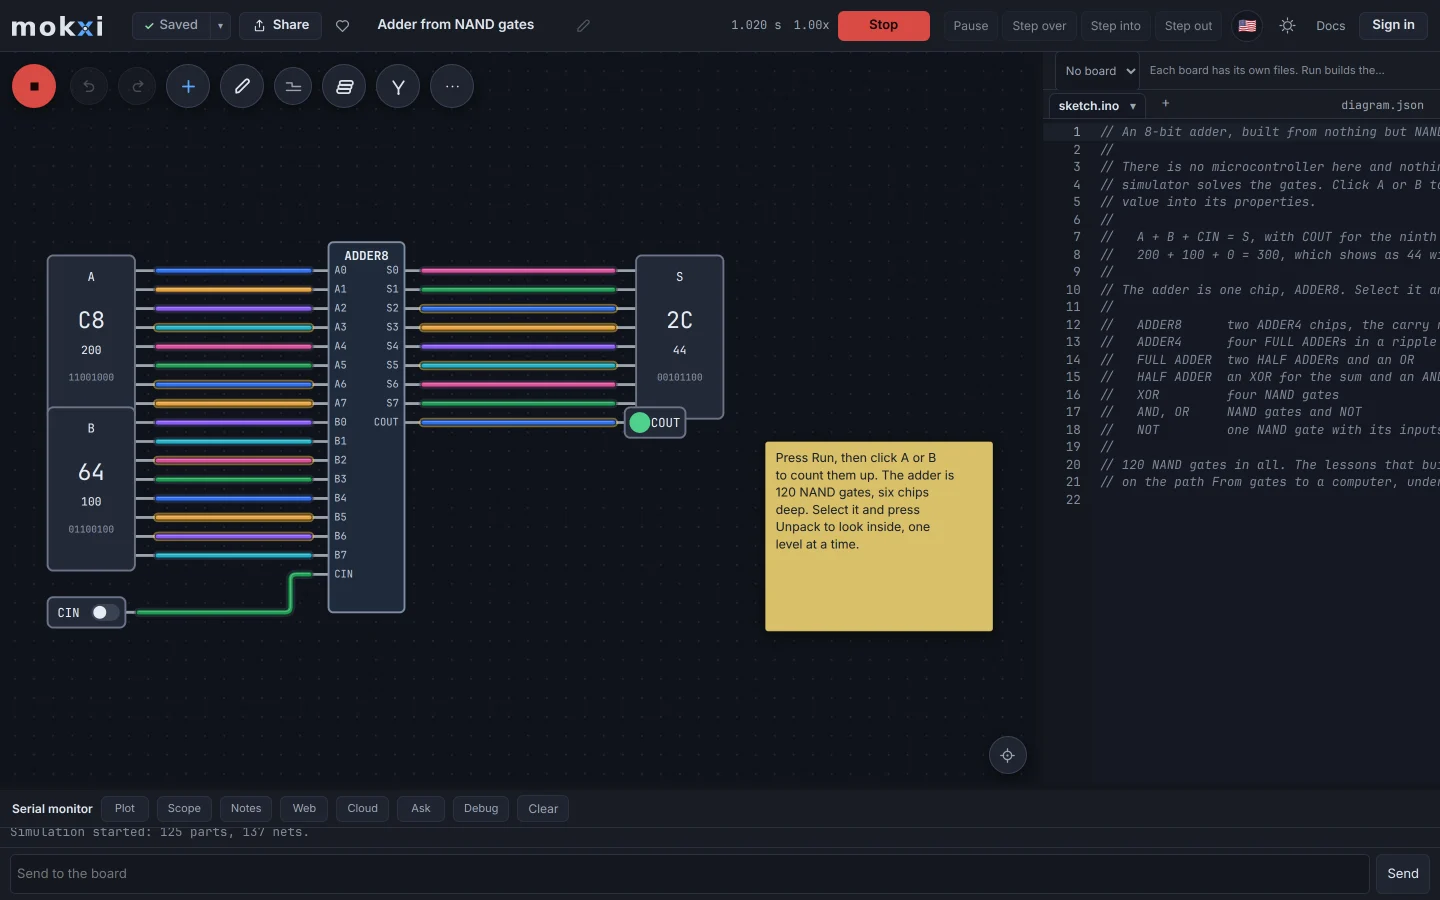Focus the Send to the board input
This screenshot has width=1440, height=900.
pos(689,874)
